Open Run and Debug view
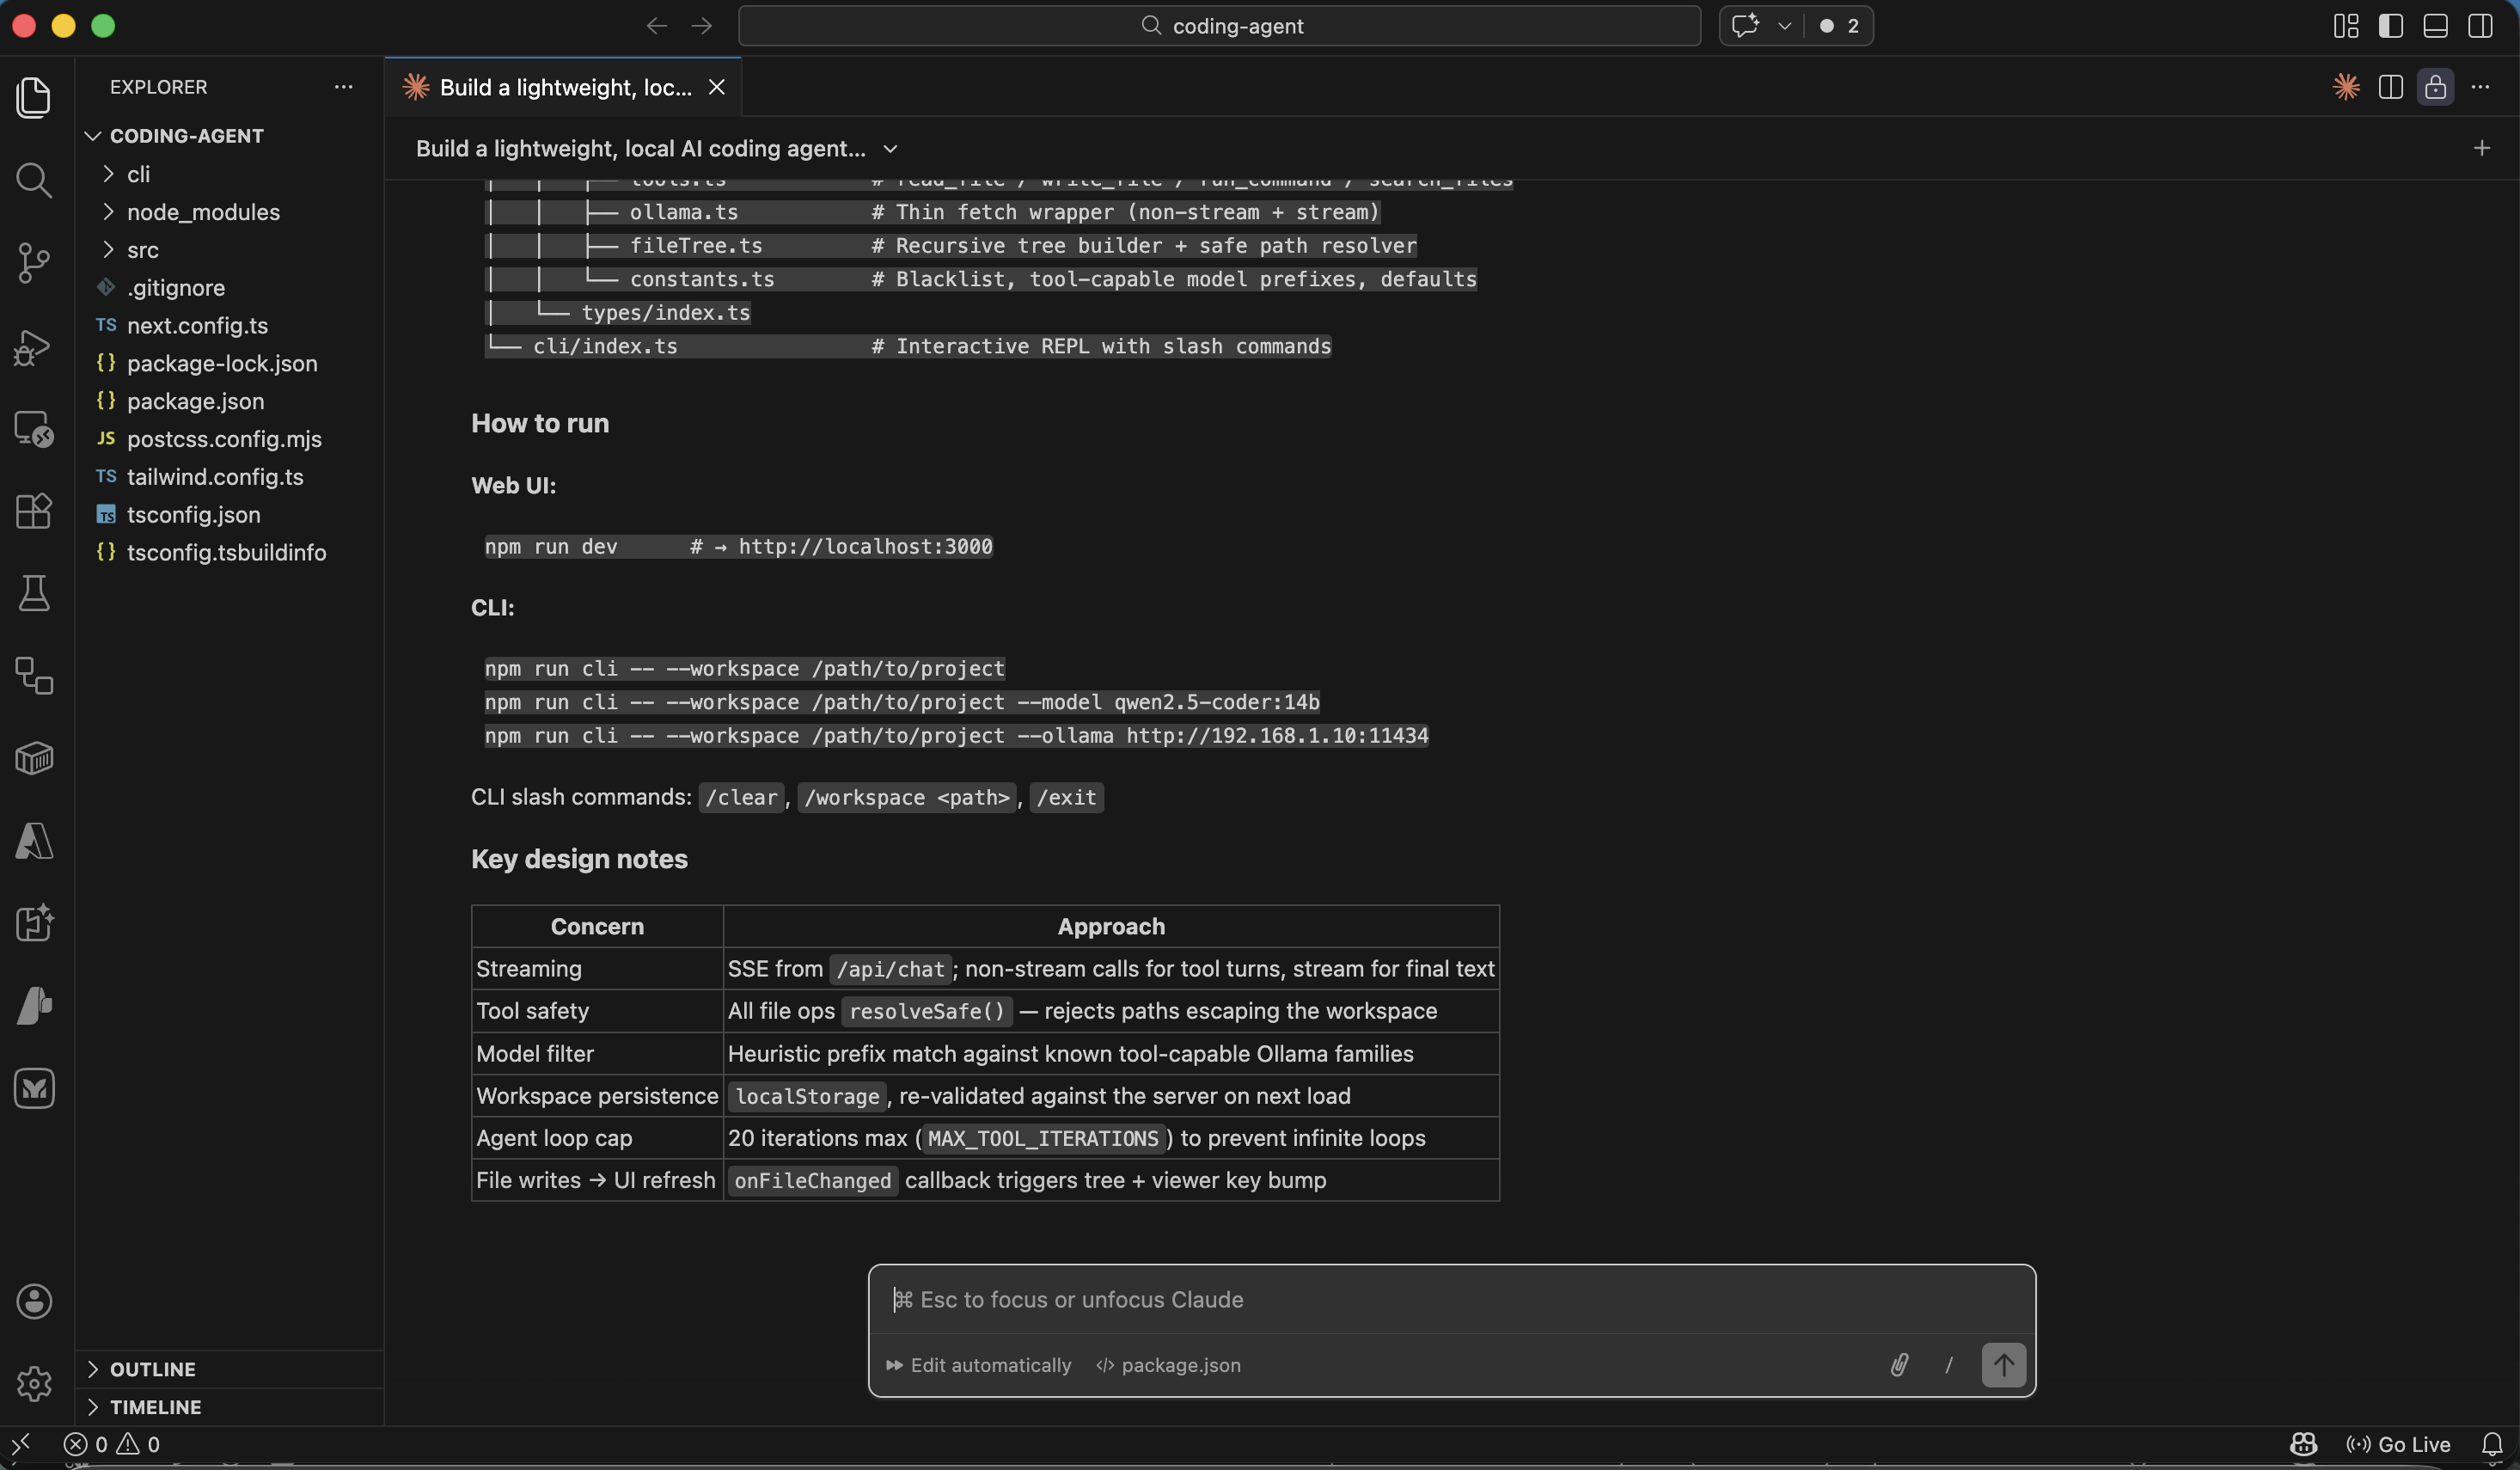Screen dimensions: 2520x1470 [34, 347]
